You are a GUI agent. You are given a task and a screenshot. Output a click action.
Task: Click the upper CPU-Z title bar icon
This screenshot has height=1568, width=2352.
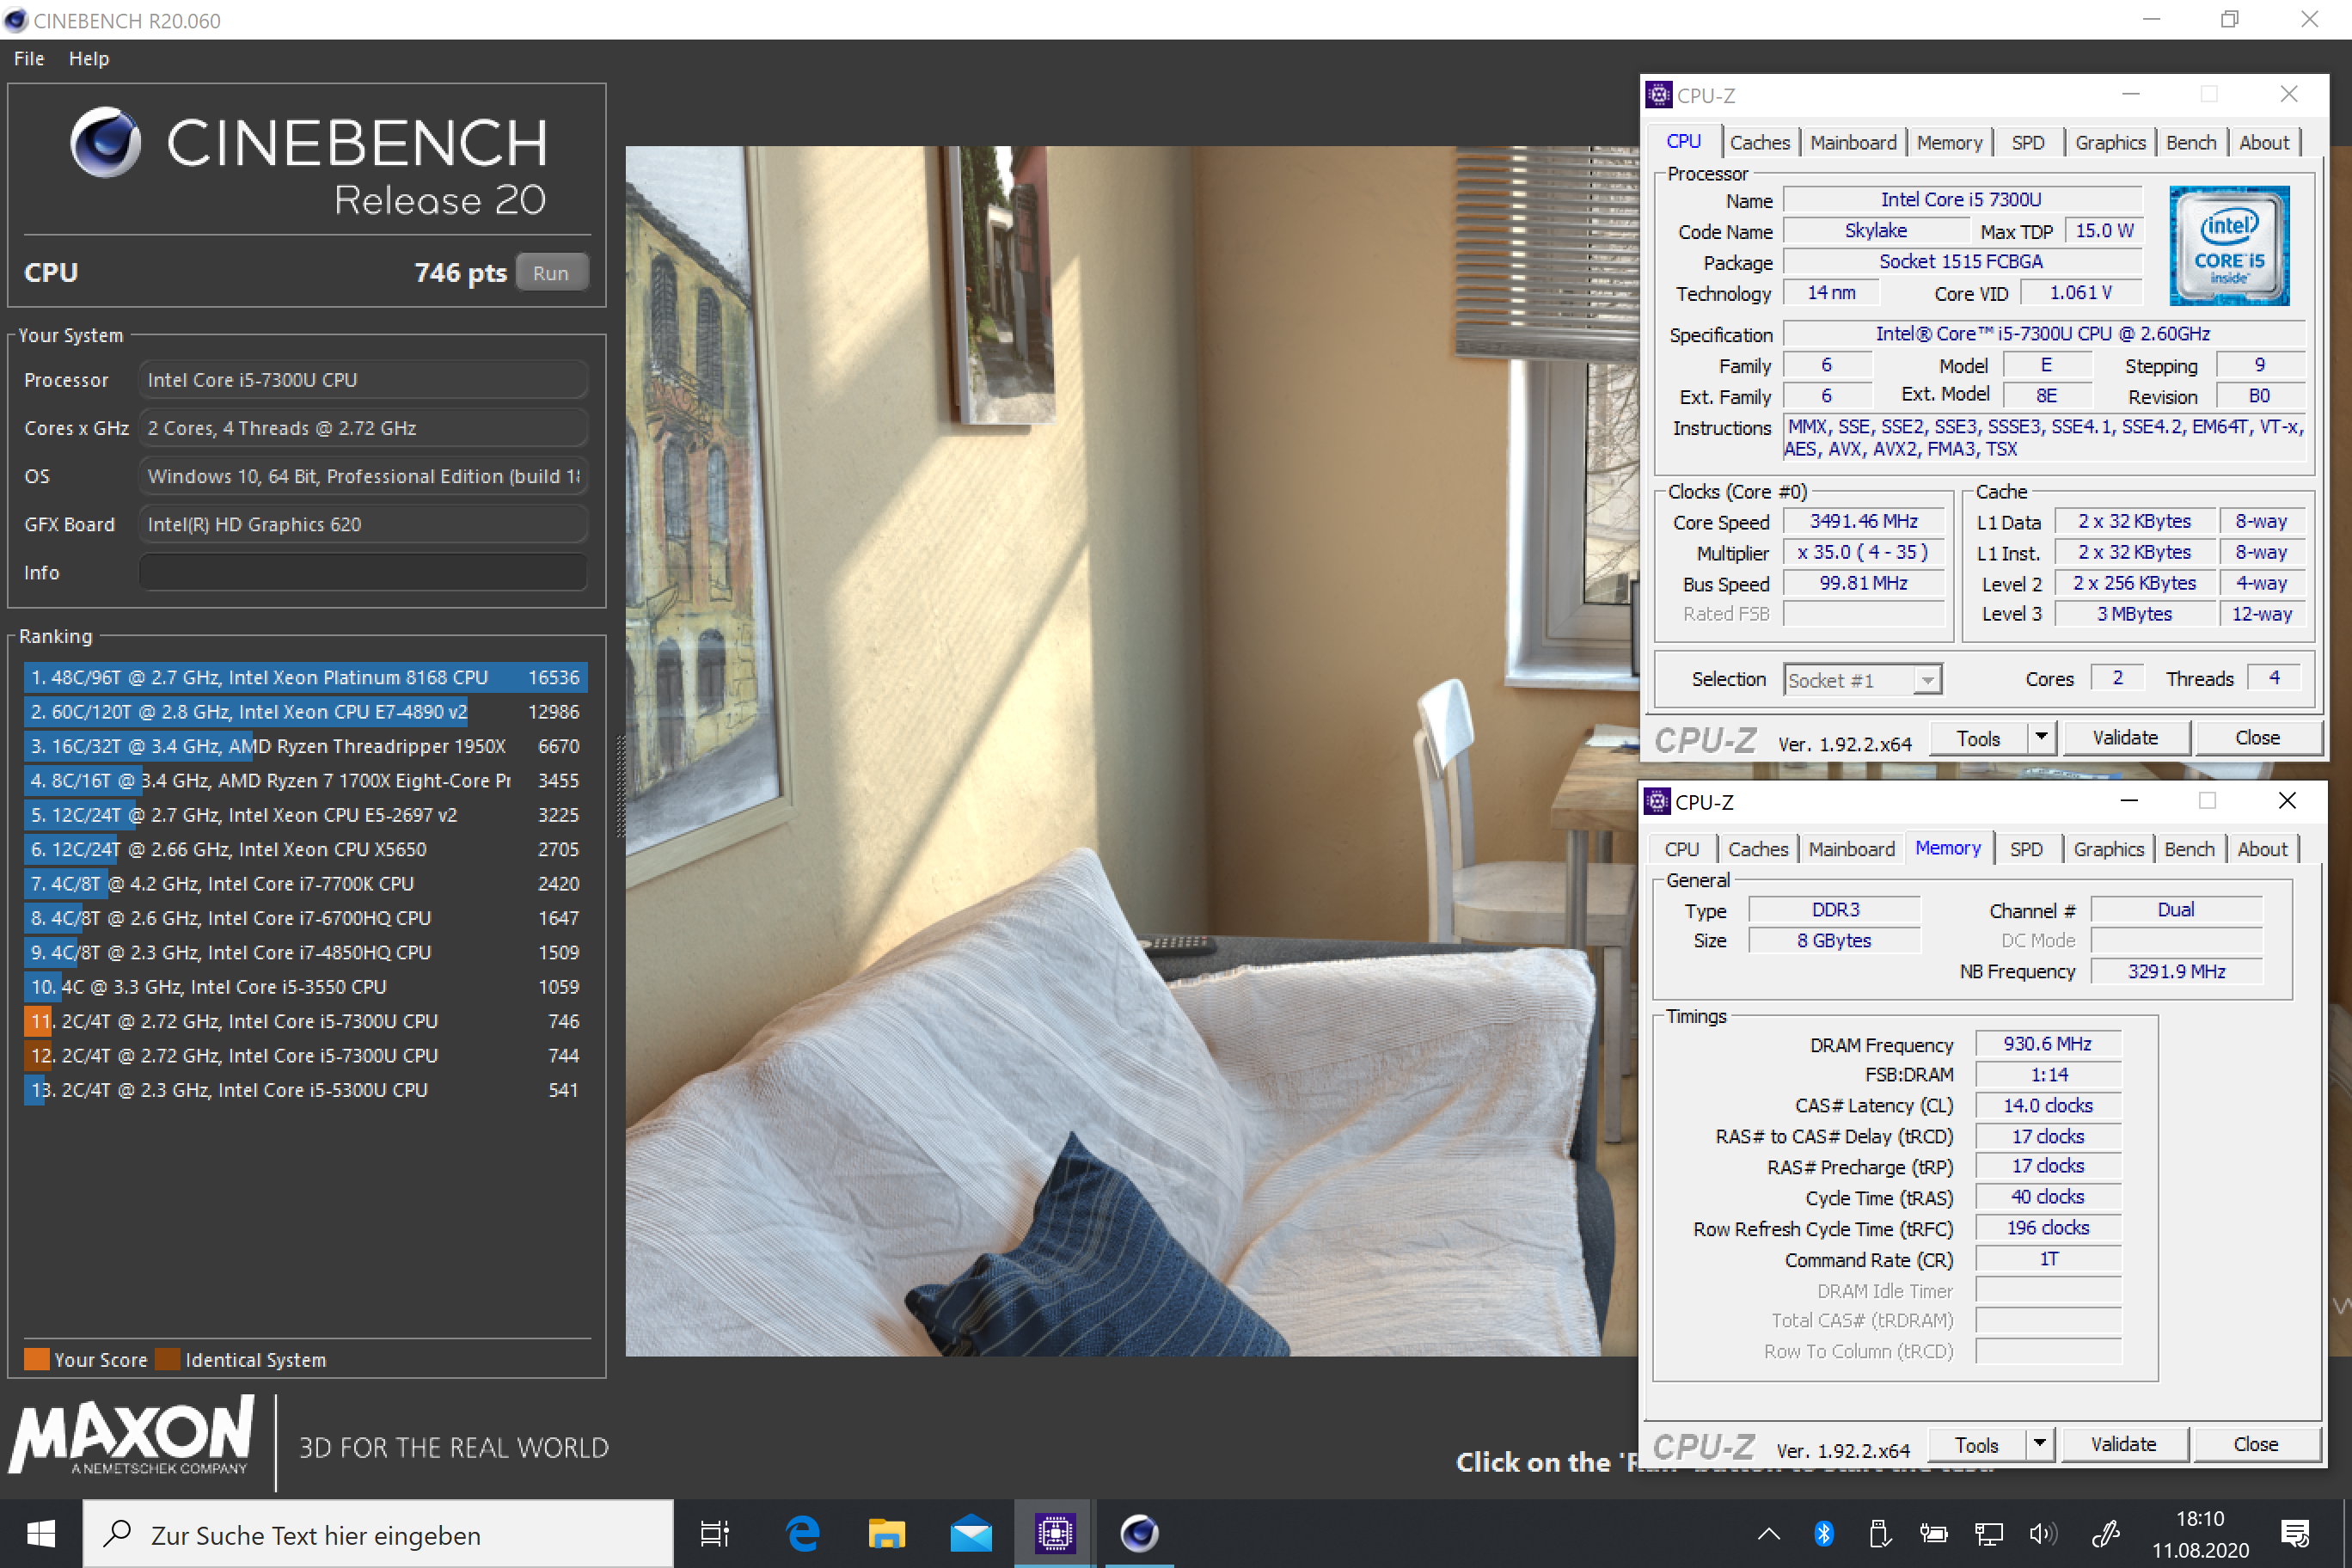[1658, 95]
